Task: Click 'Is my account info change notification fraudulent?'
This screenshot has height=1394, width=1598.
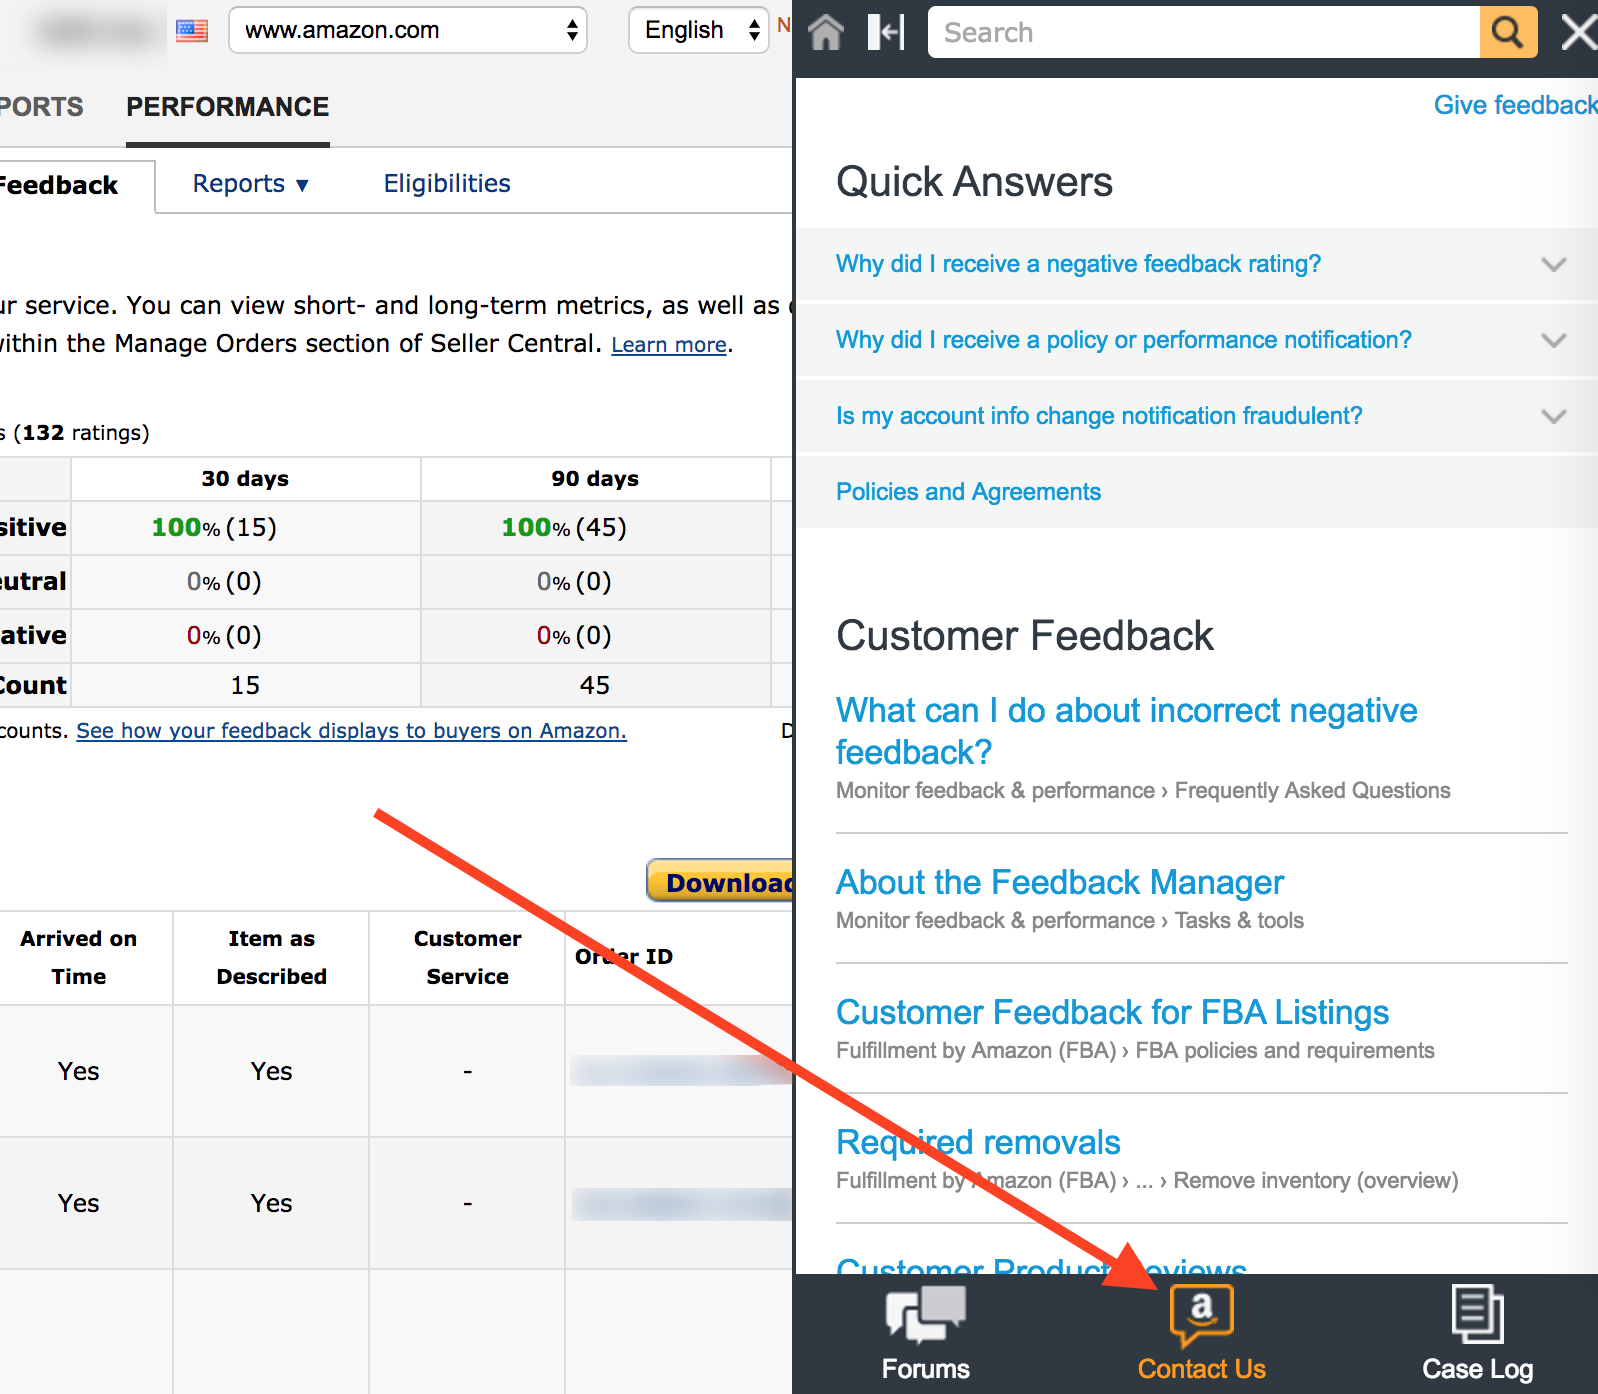Action: 1099,416
